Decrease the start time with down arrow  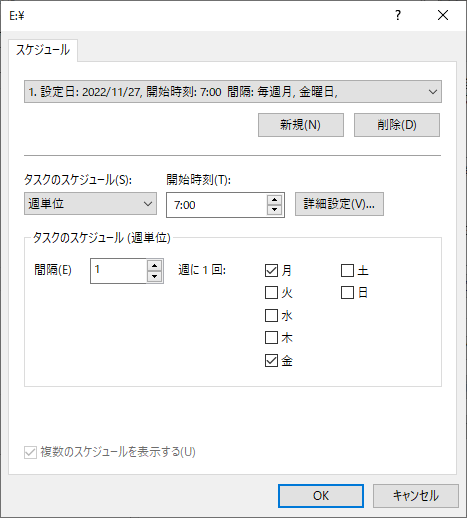click(274, 210)
